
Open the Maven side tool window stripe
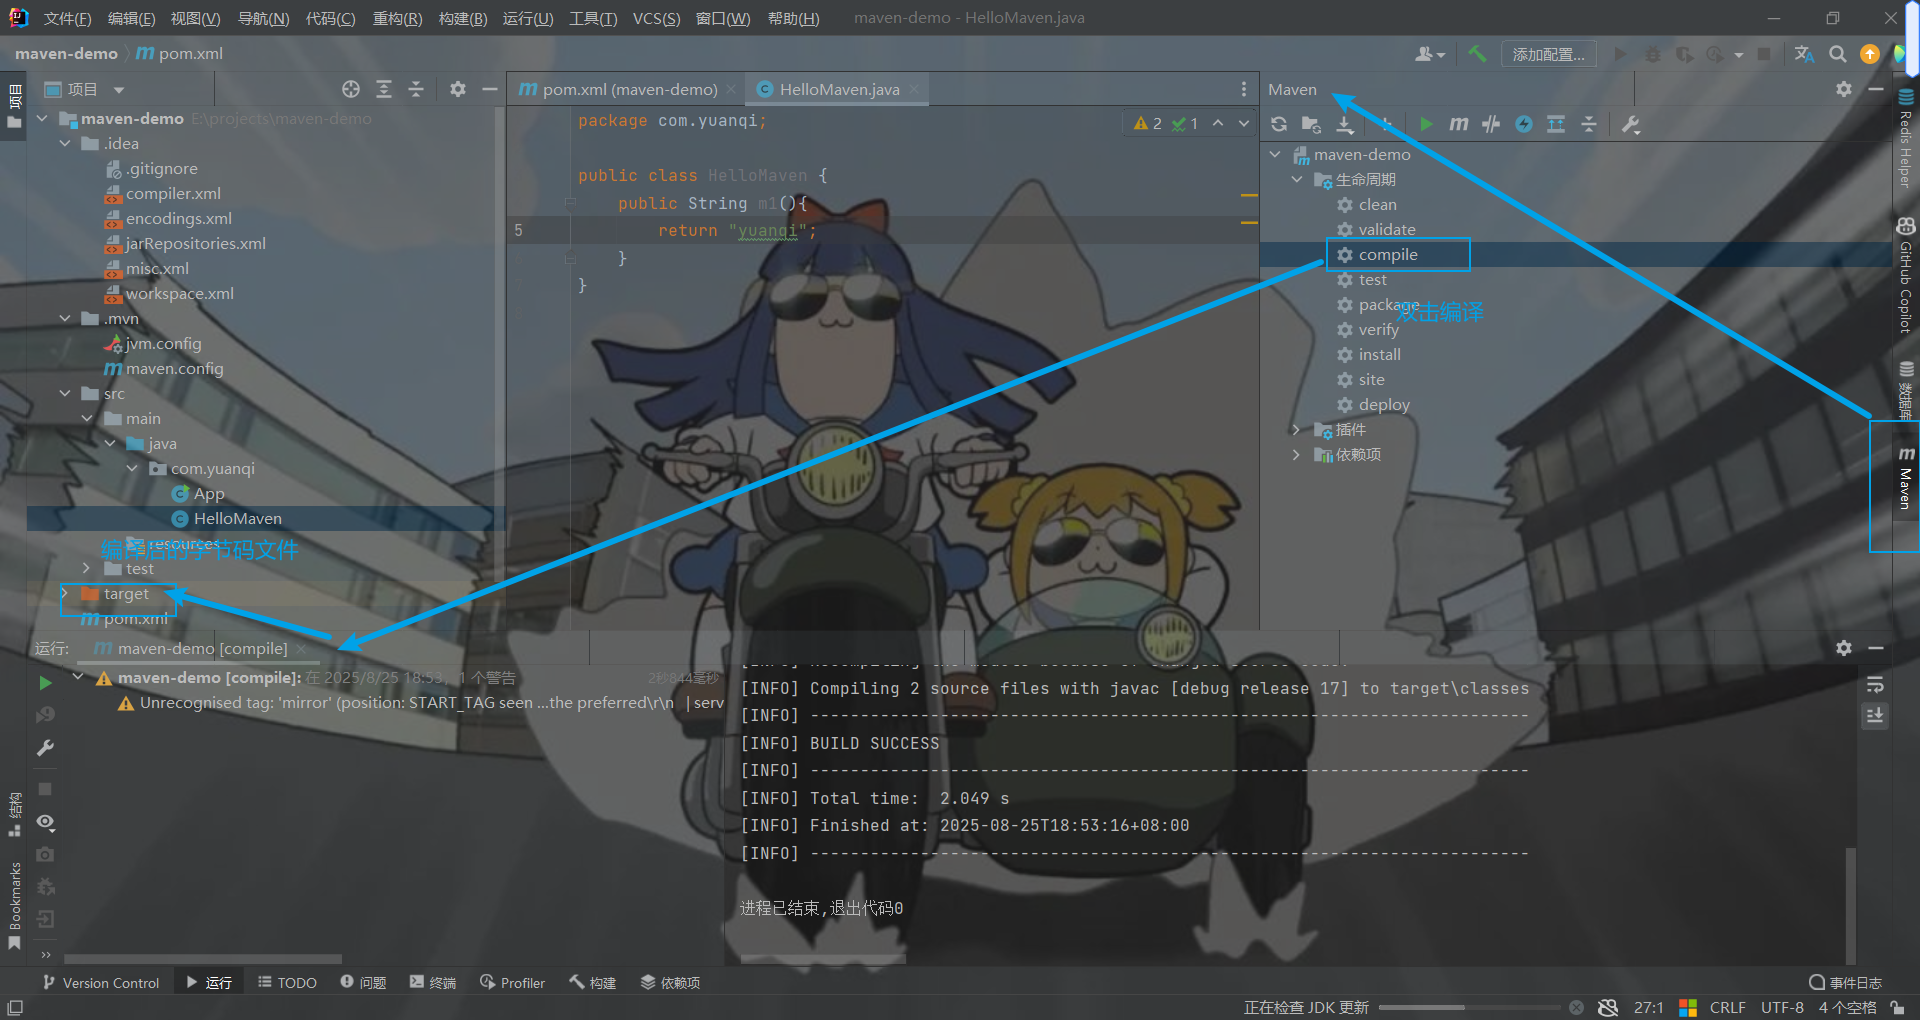point(1905,479)
